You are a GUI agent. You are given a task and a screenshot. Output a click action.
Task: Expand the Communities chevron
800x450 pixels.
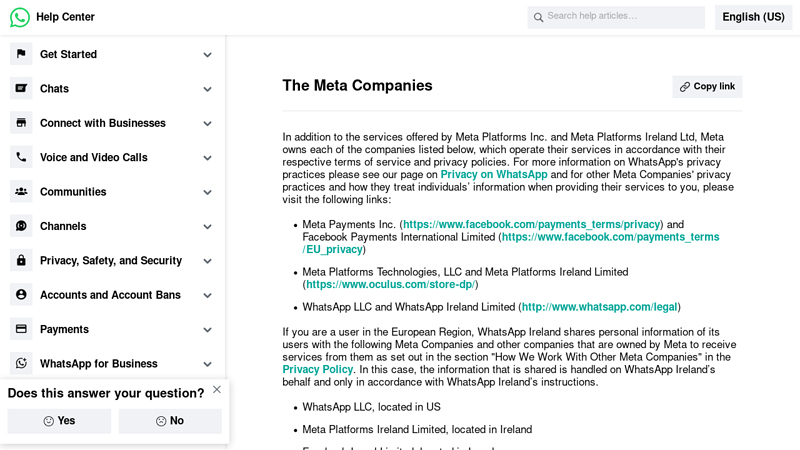[207, 192]
